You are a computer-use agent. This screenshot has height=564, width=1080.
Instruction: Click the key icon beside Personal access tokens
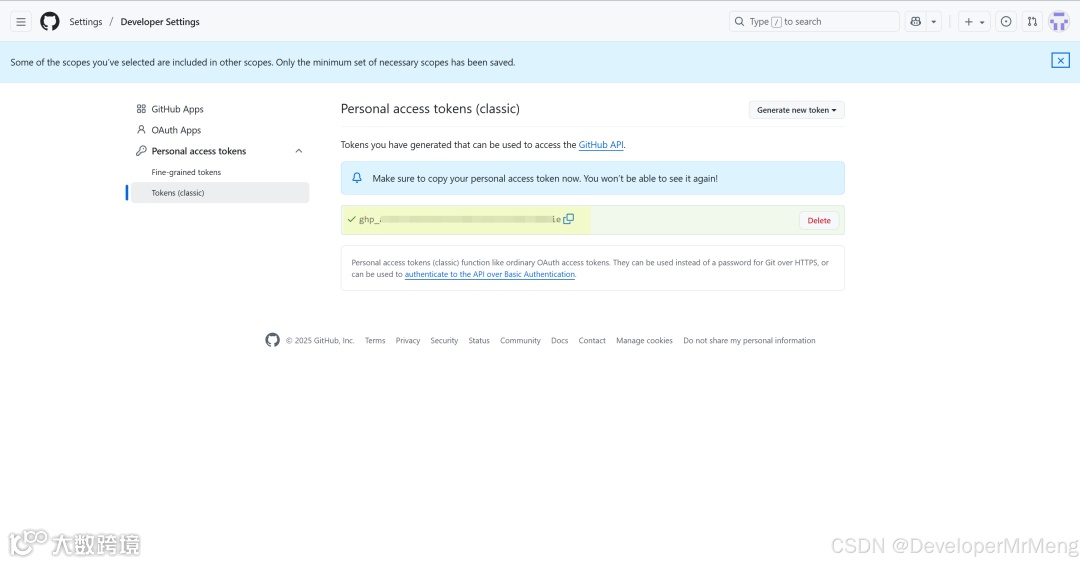[x=141, y=151]
